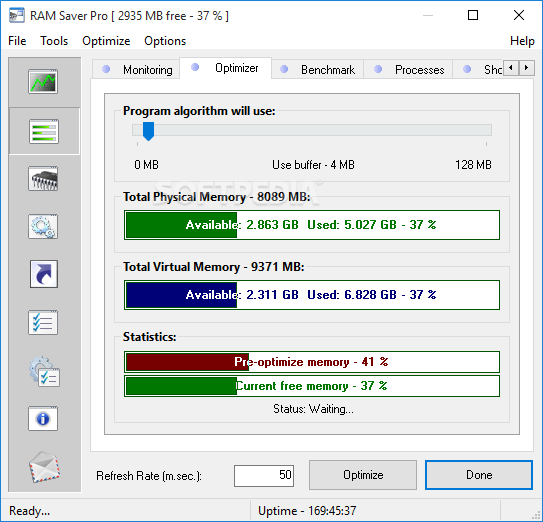Viewport: 543px width, 522px height.
Task: Click the buffer slider track near 128 MB
Action: click(485, 131)
